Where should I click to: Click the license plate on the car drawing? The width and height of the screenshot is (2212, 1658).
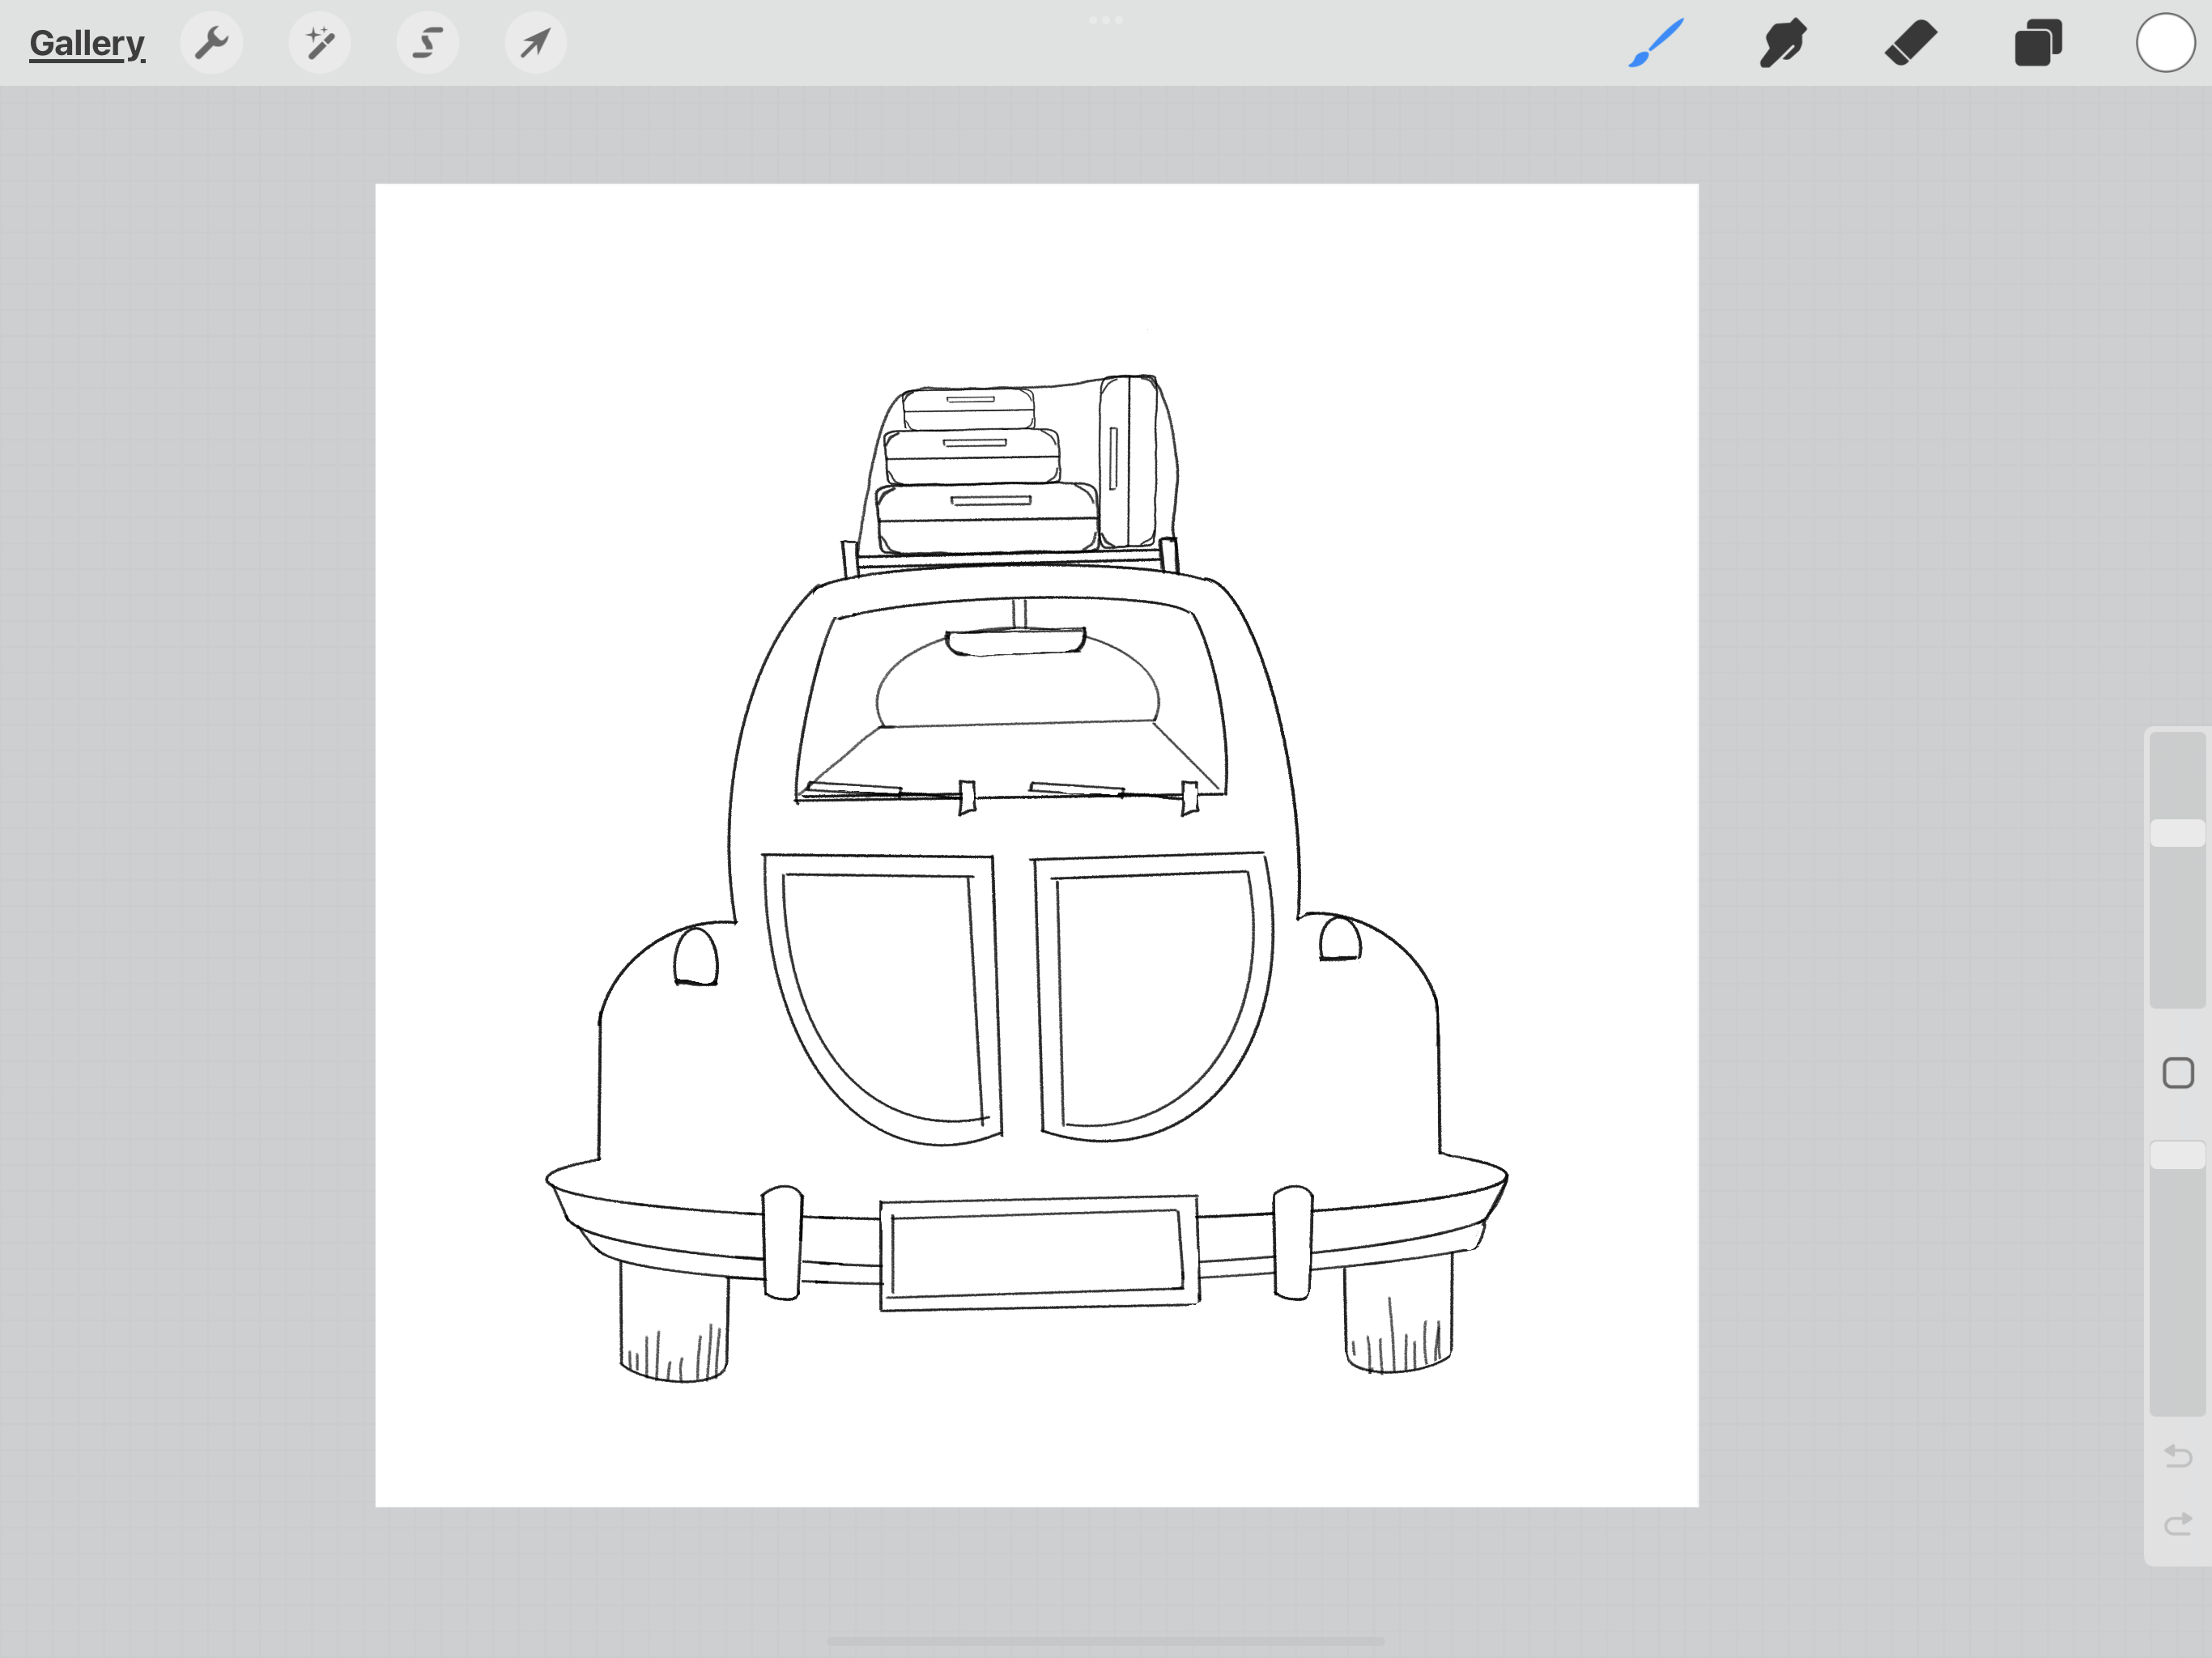tap(1038, 1252)
